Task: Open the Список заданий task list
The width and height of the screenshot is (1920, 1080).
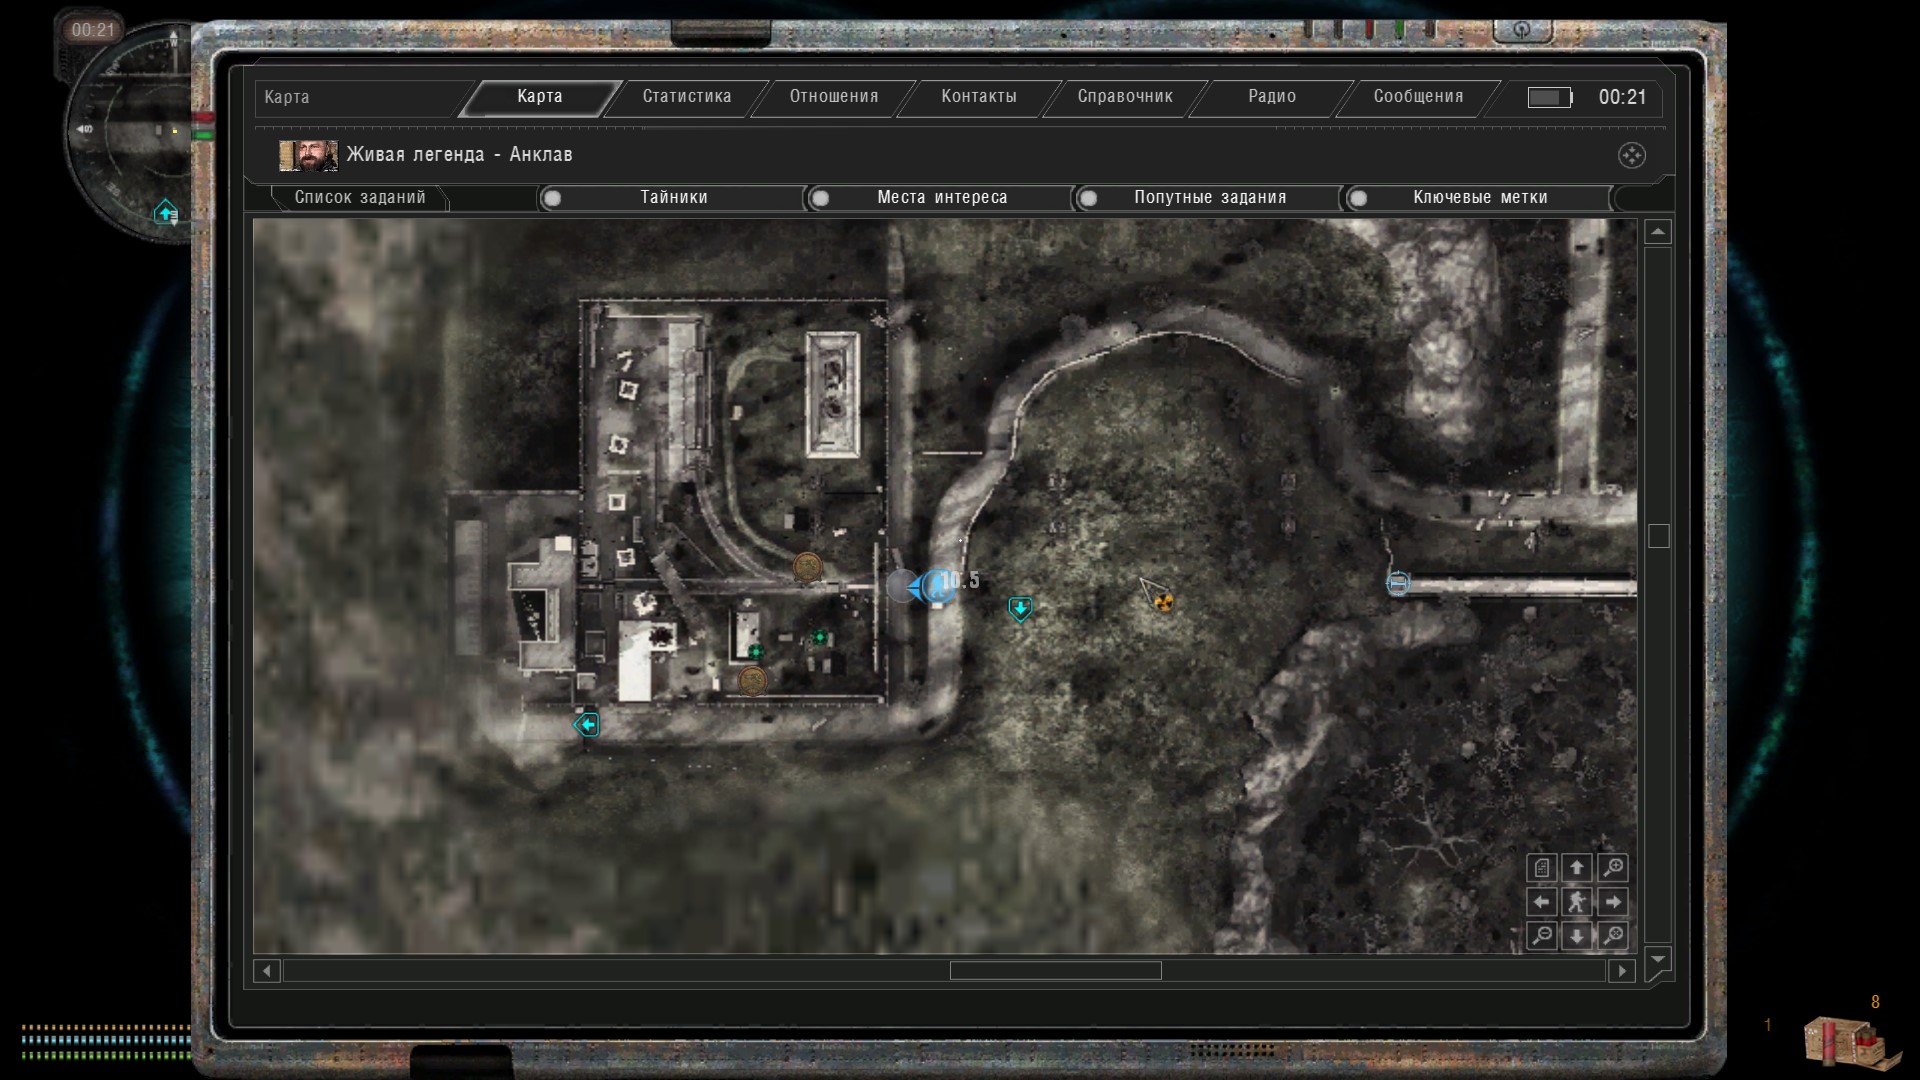Action: click(x=360, y=197)
